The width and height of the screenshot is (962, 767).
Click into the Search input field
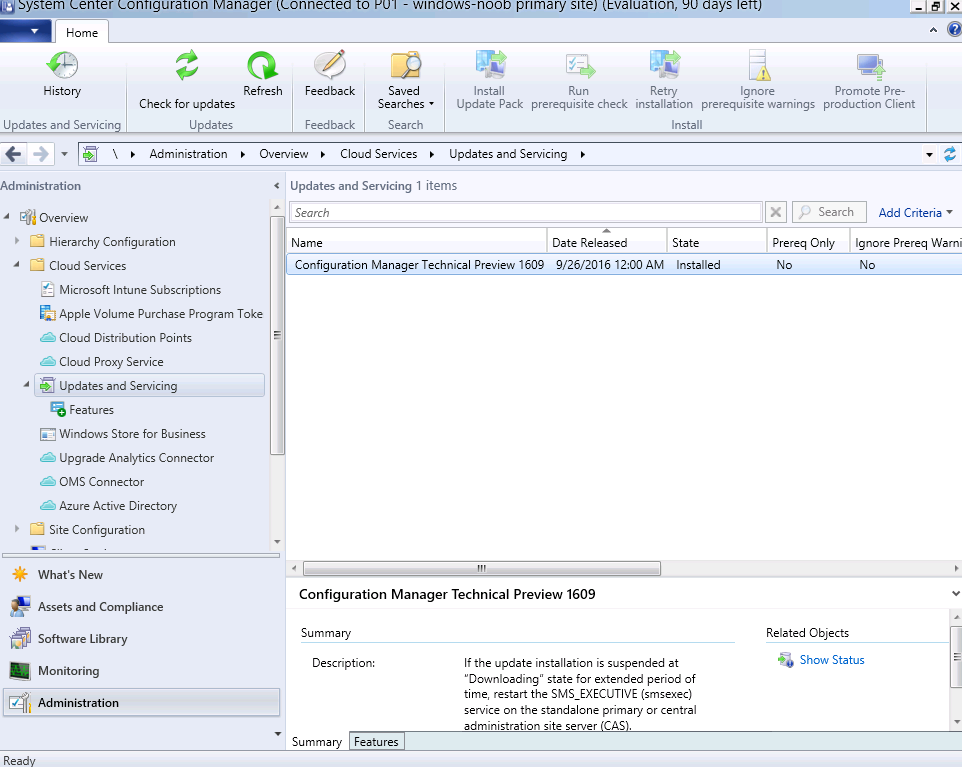point(525,212)
